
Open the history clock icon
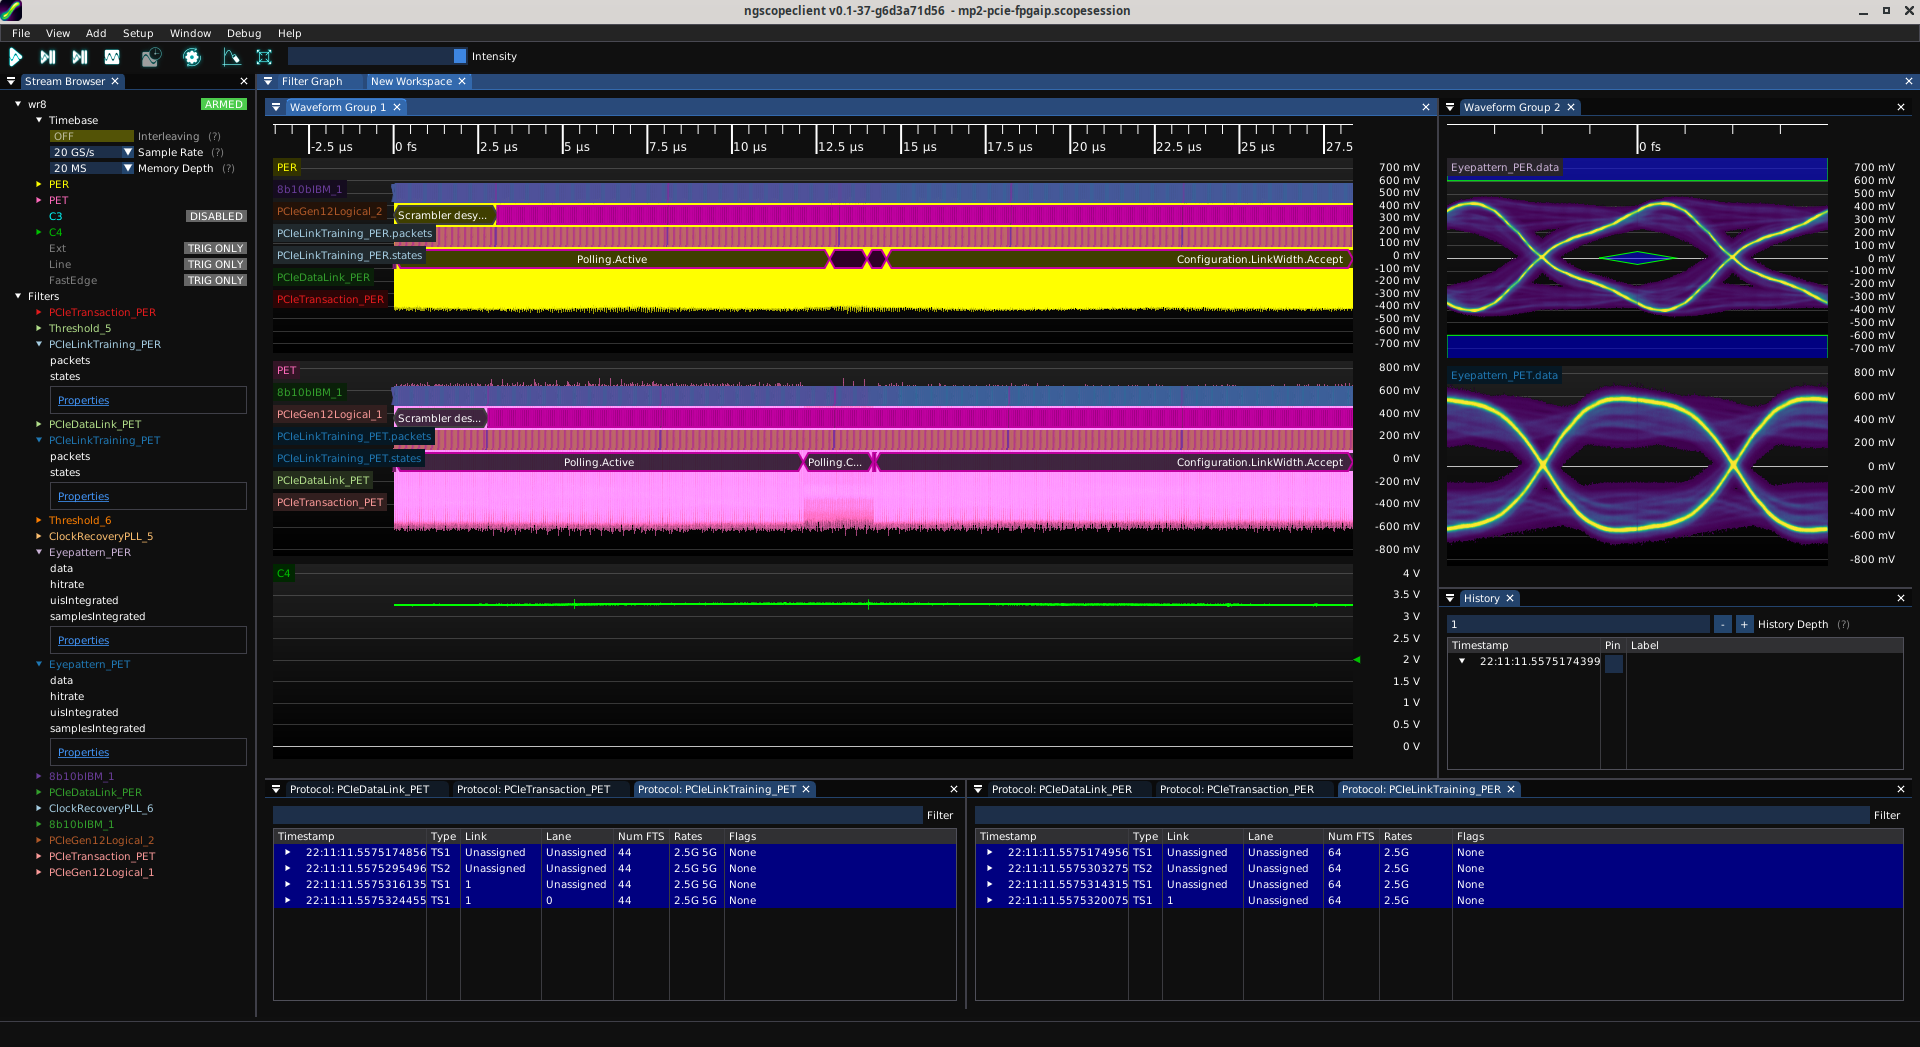(x=151, y=57)
